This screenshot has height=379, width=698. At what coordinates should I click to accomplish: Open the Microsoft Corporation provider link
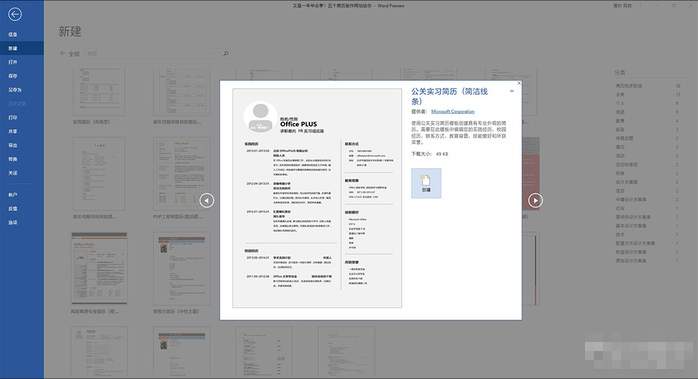pos(453,111)
